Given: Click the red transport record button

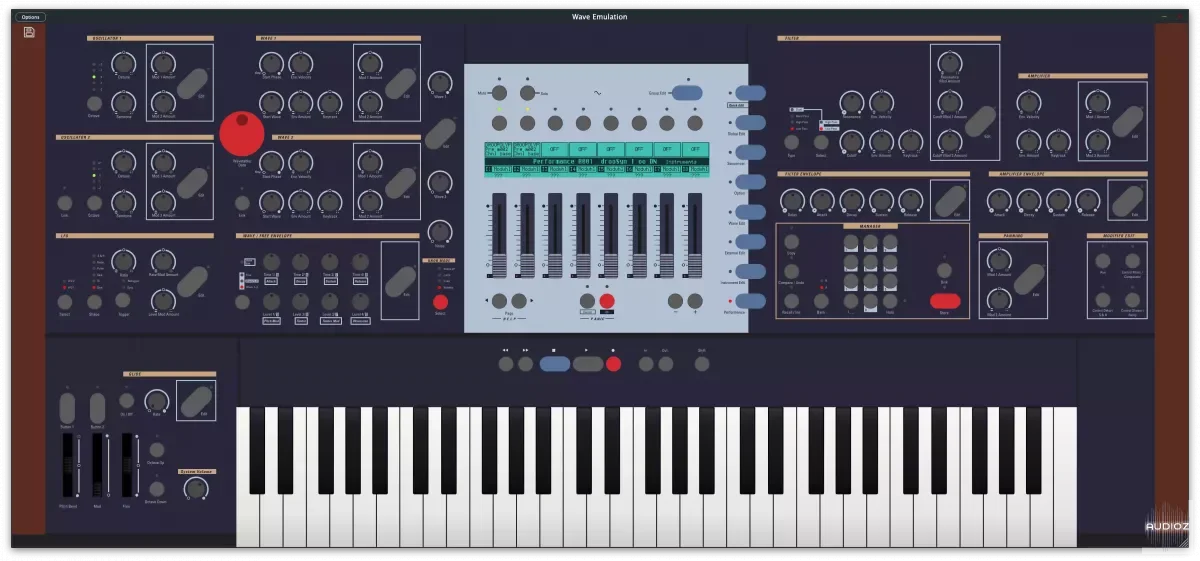Looking at the screenshot, I should tap(613, 364).
